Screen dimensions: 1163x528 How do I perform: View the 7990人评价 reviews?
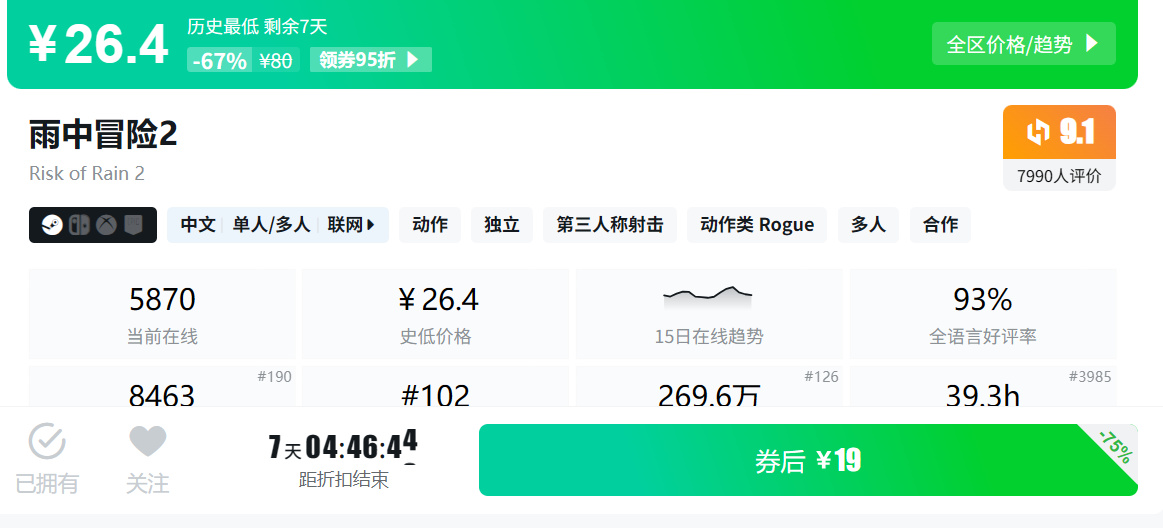(1059, 176)
